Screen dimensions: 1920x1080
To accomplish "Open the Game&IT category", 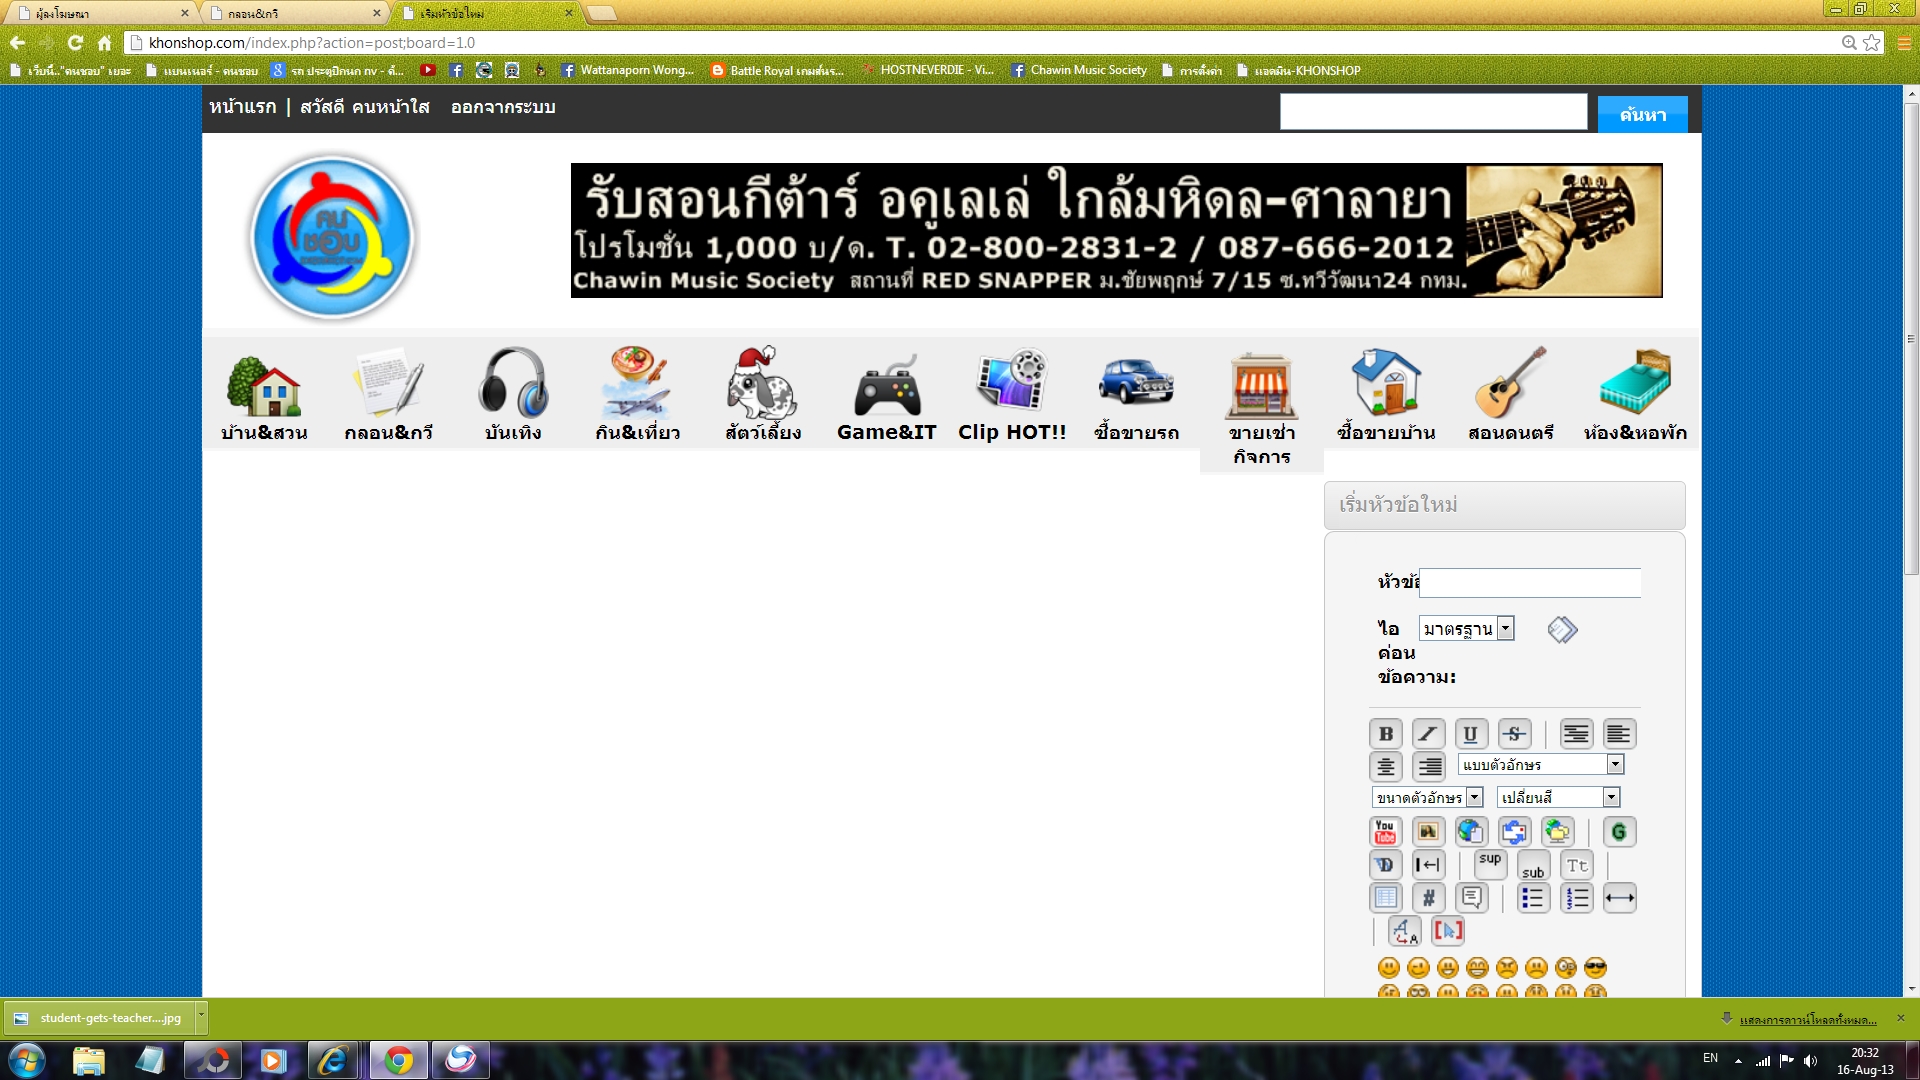I will click(886, 396).
